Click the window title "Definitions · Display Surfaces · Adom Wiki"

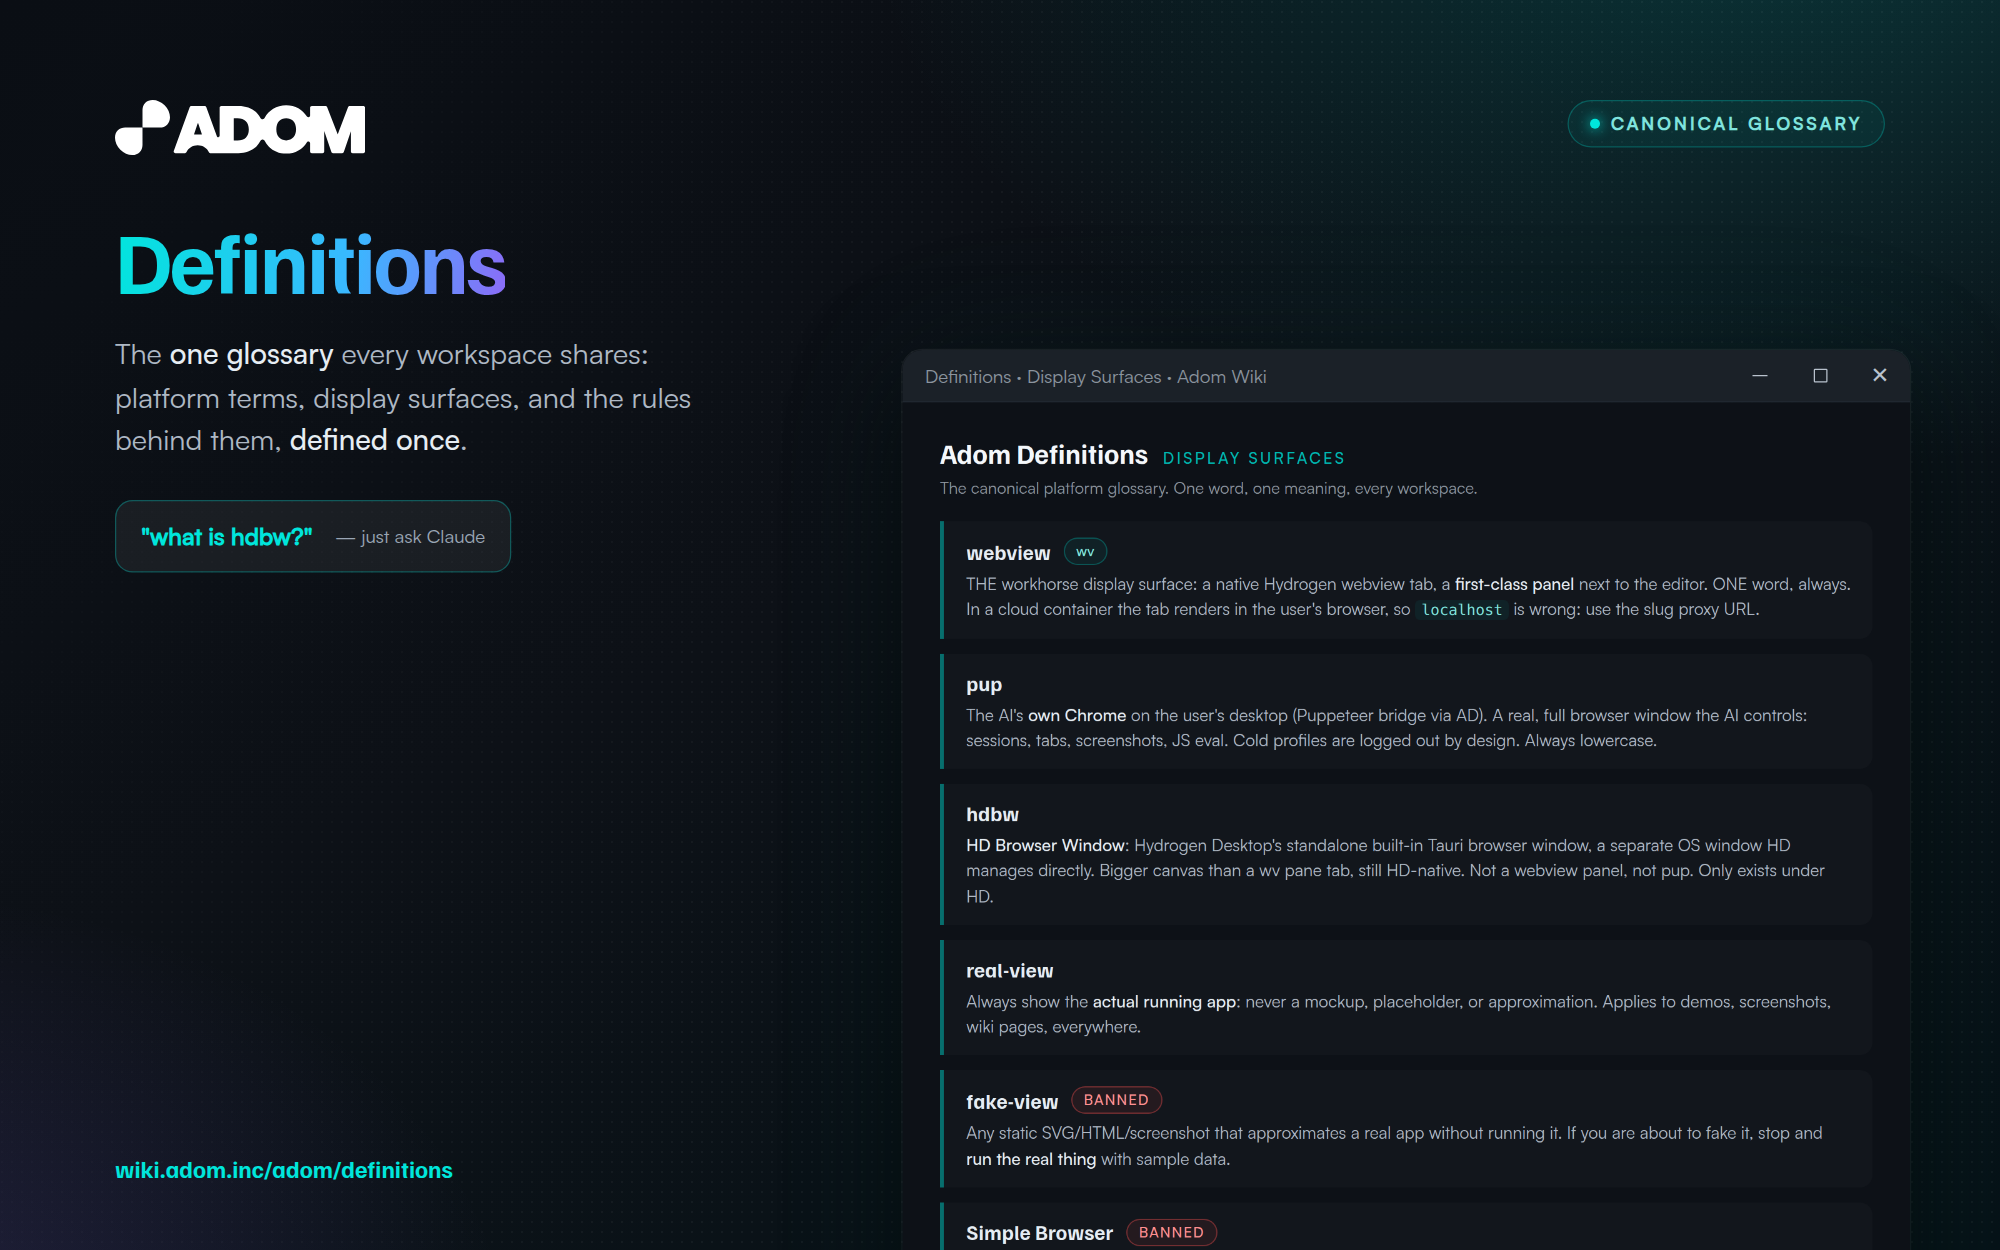tap(1096, 377)
